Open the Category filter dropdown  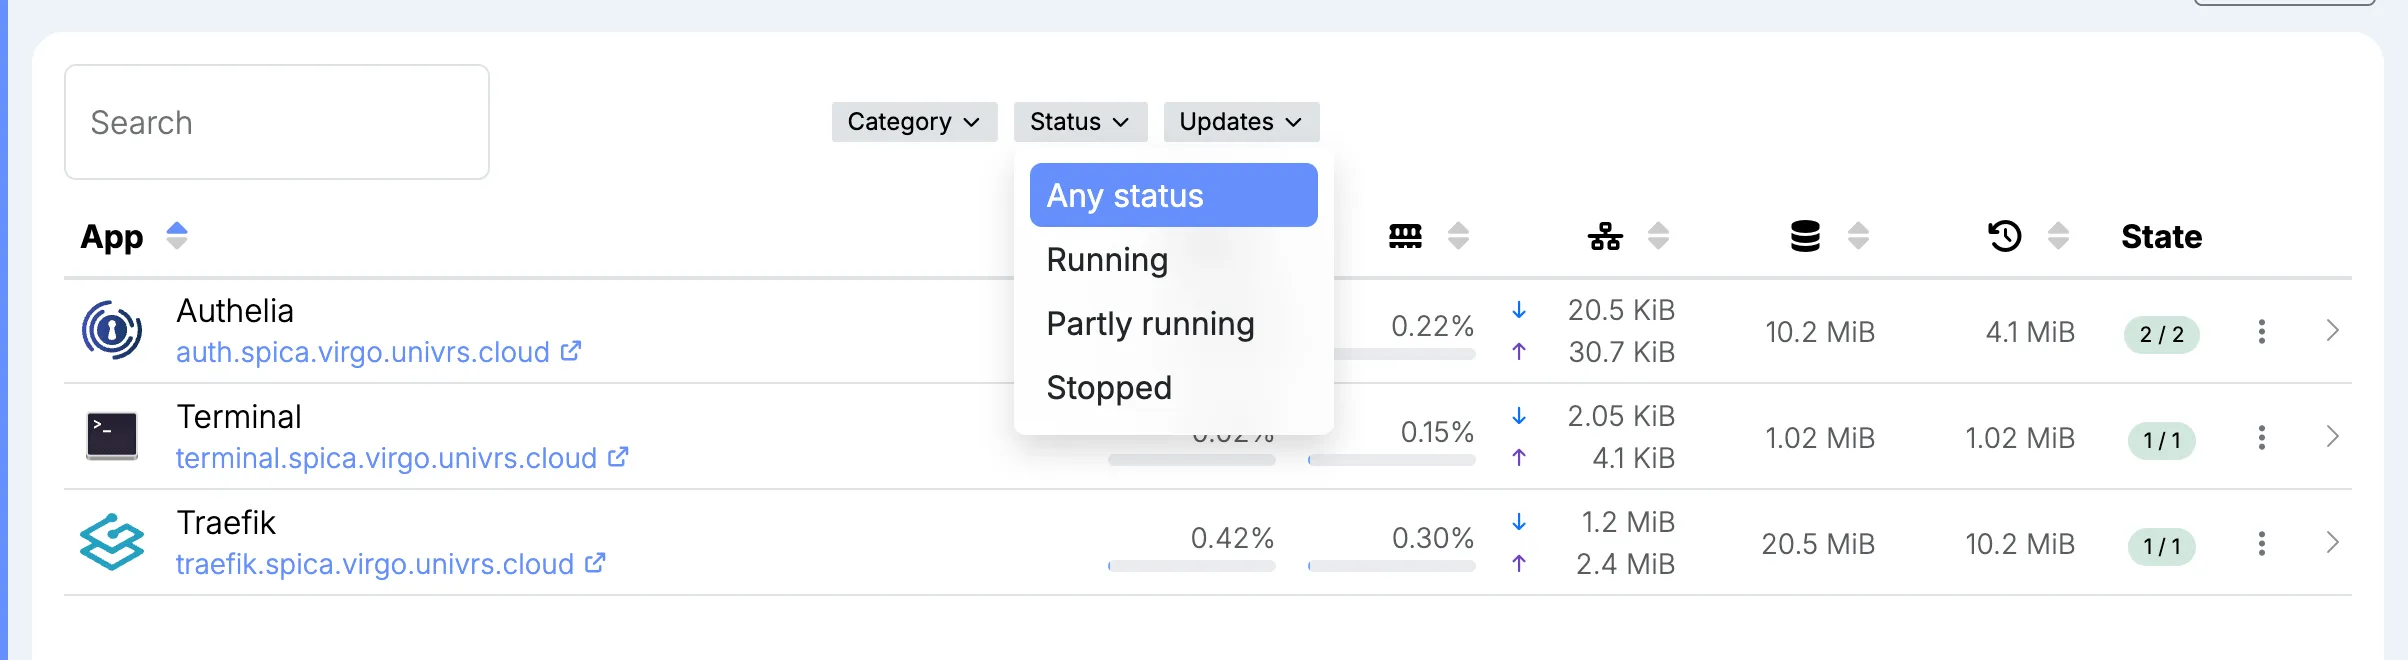point(914,122)
